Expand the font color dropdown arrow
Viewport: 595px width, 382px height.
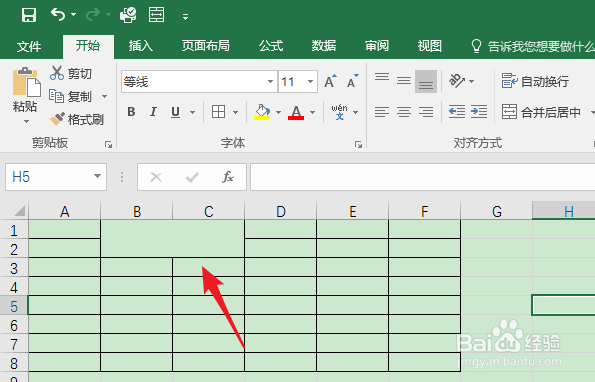pyautogui.click(x=313, y=112)
